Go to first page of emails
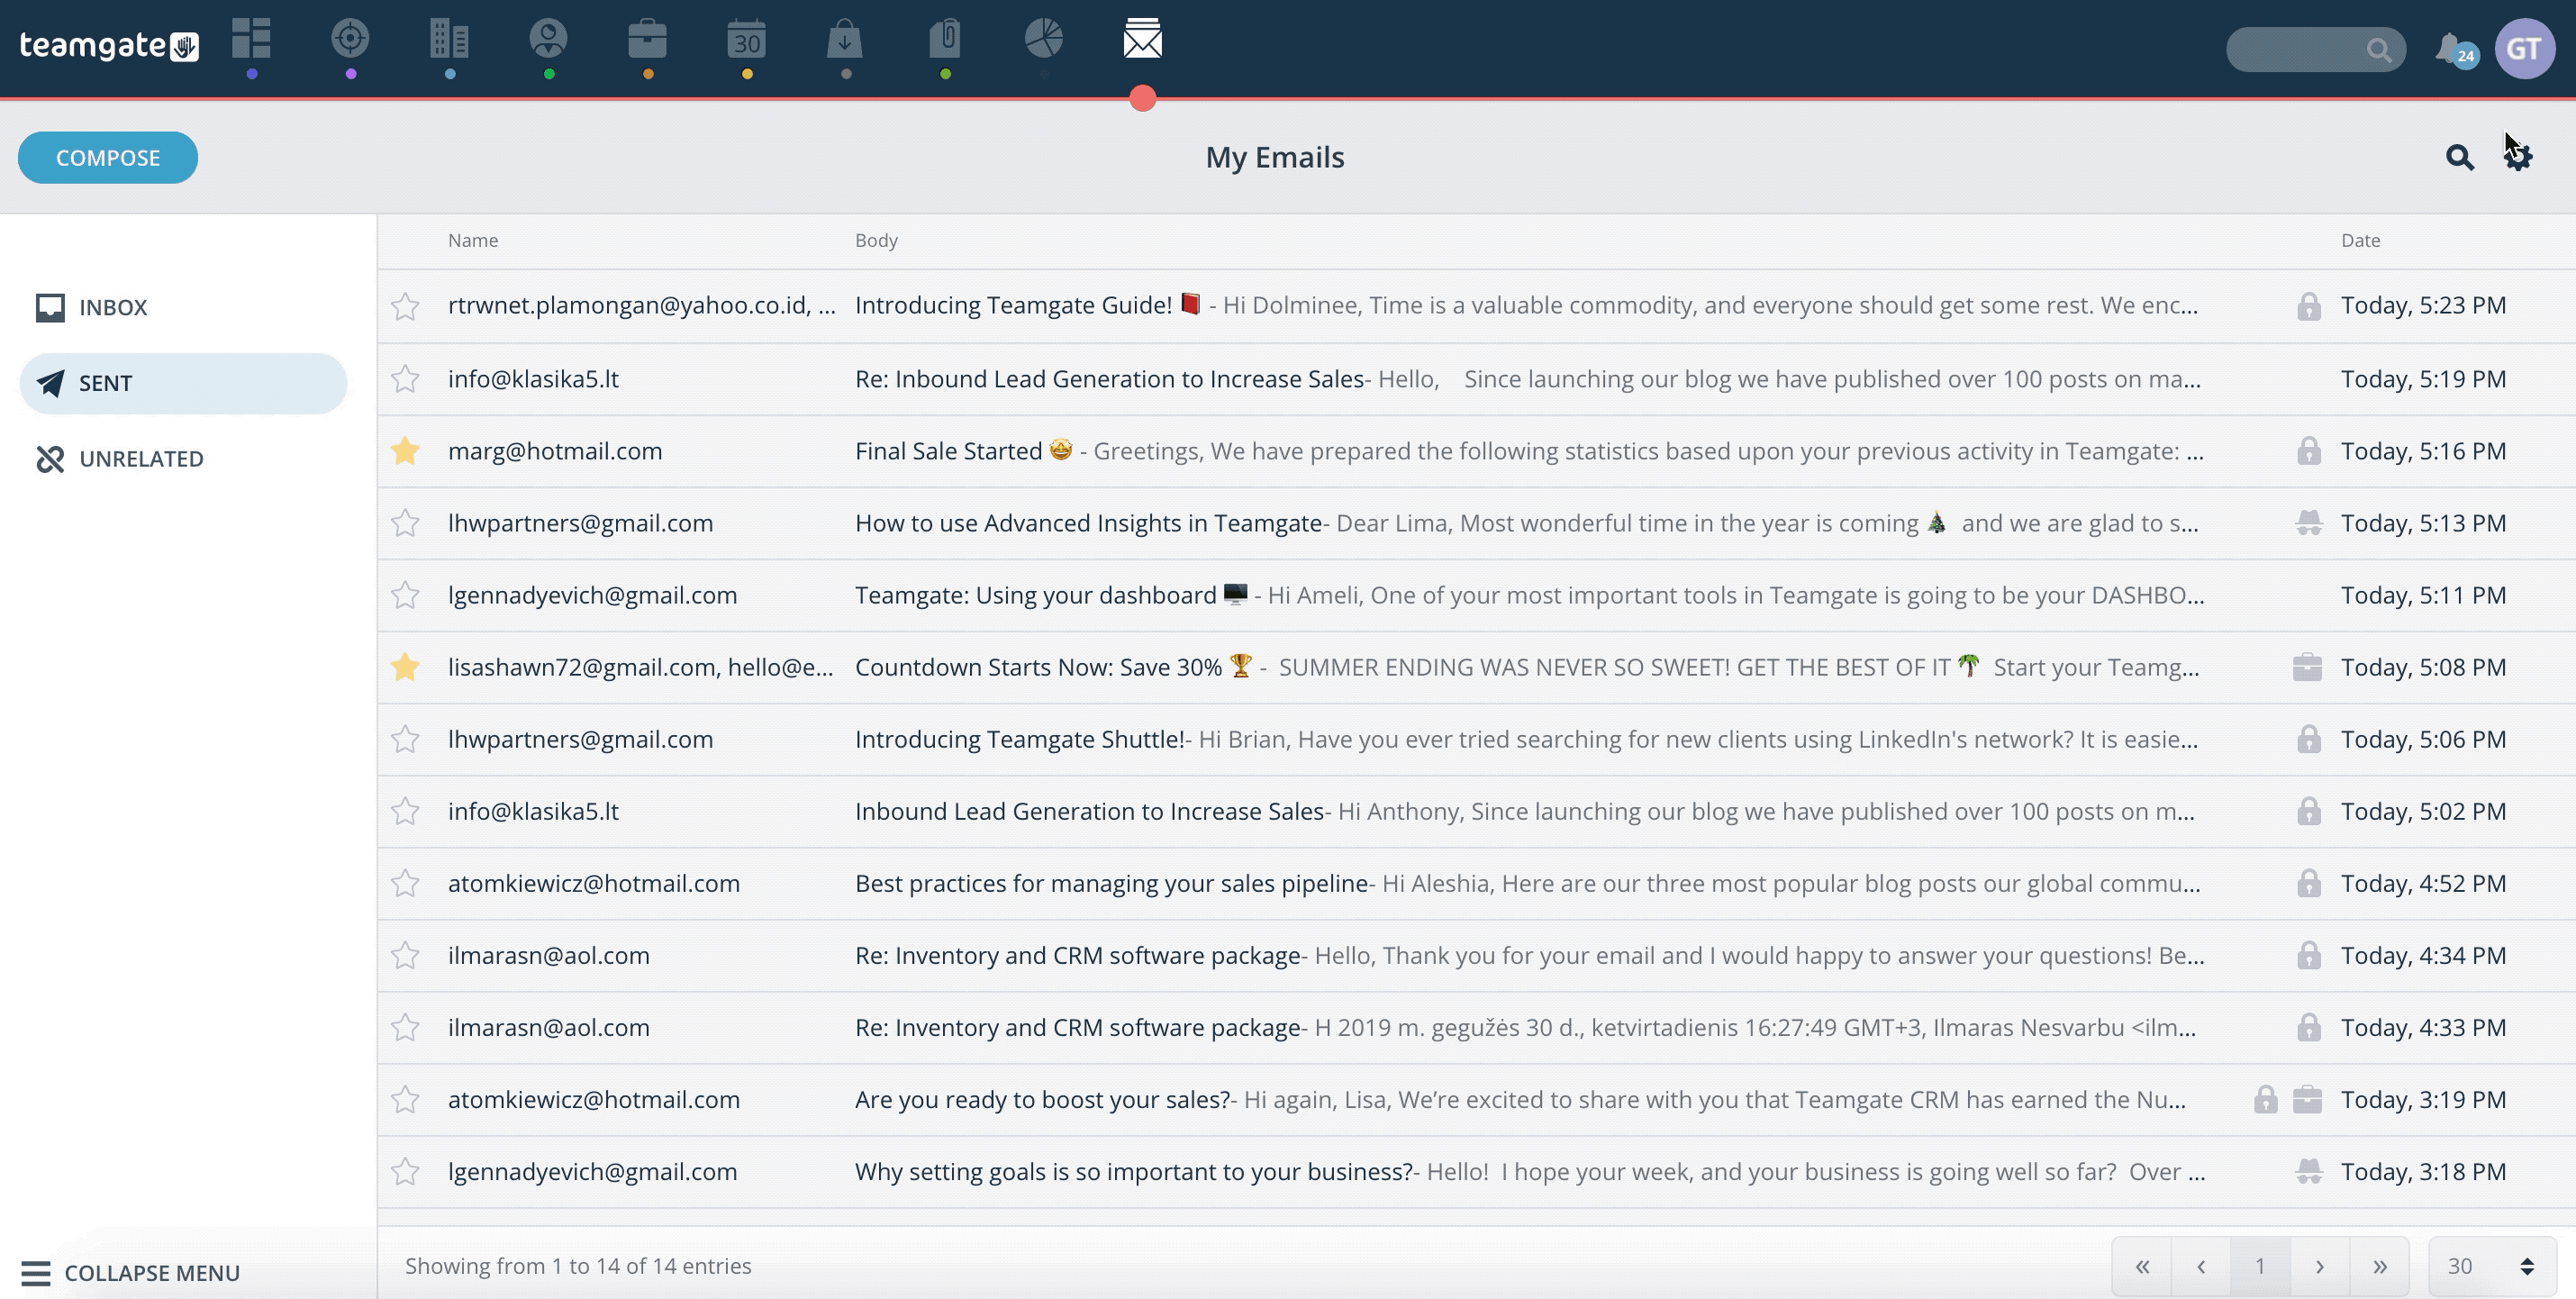The height and width of the screenshot is (1299, 2576). 2142,1266
